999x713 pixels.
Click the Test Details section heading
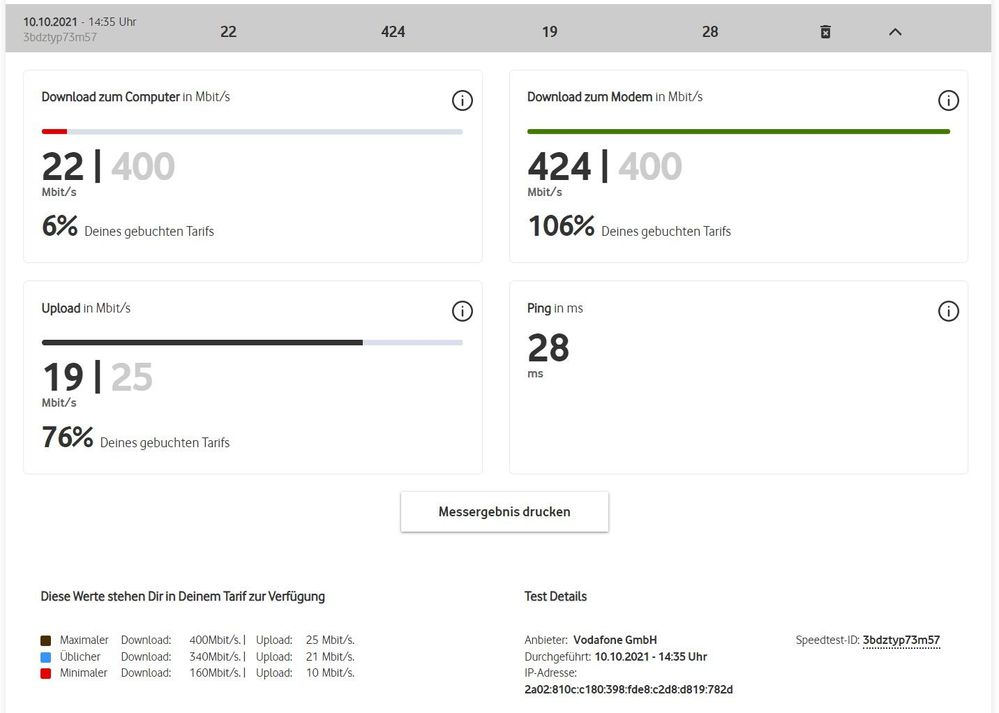(x=555, y=596)
